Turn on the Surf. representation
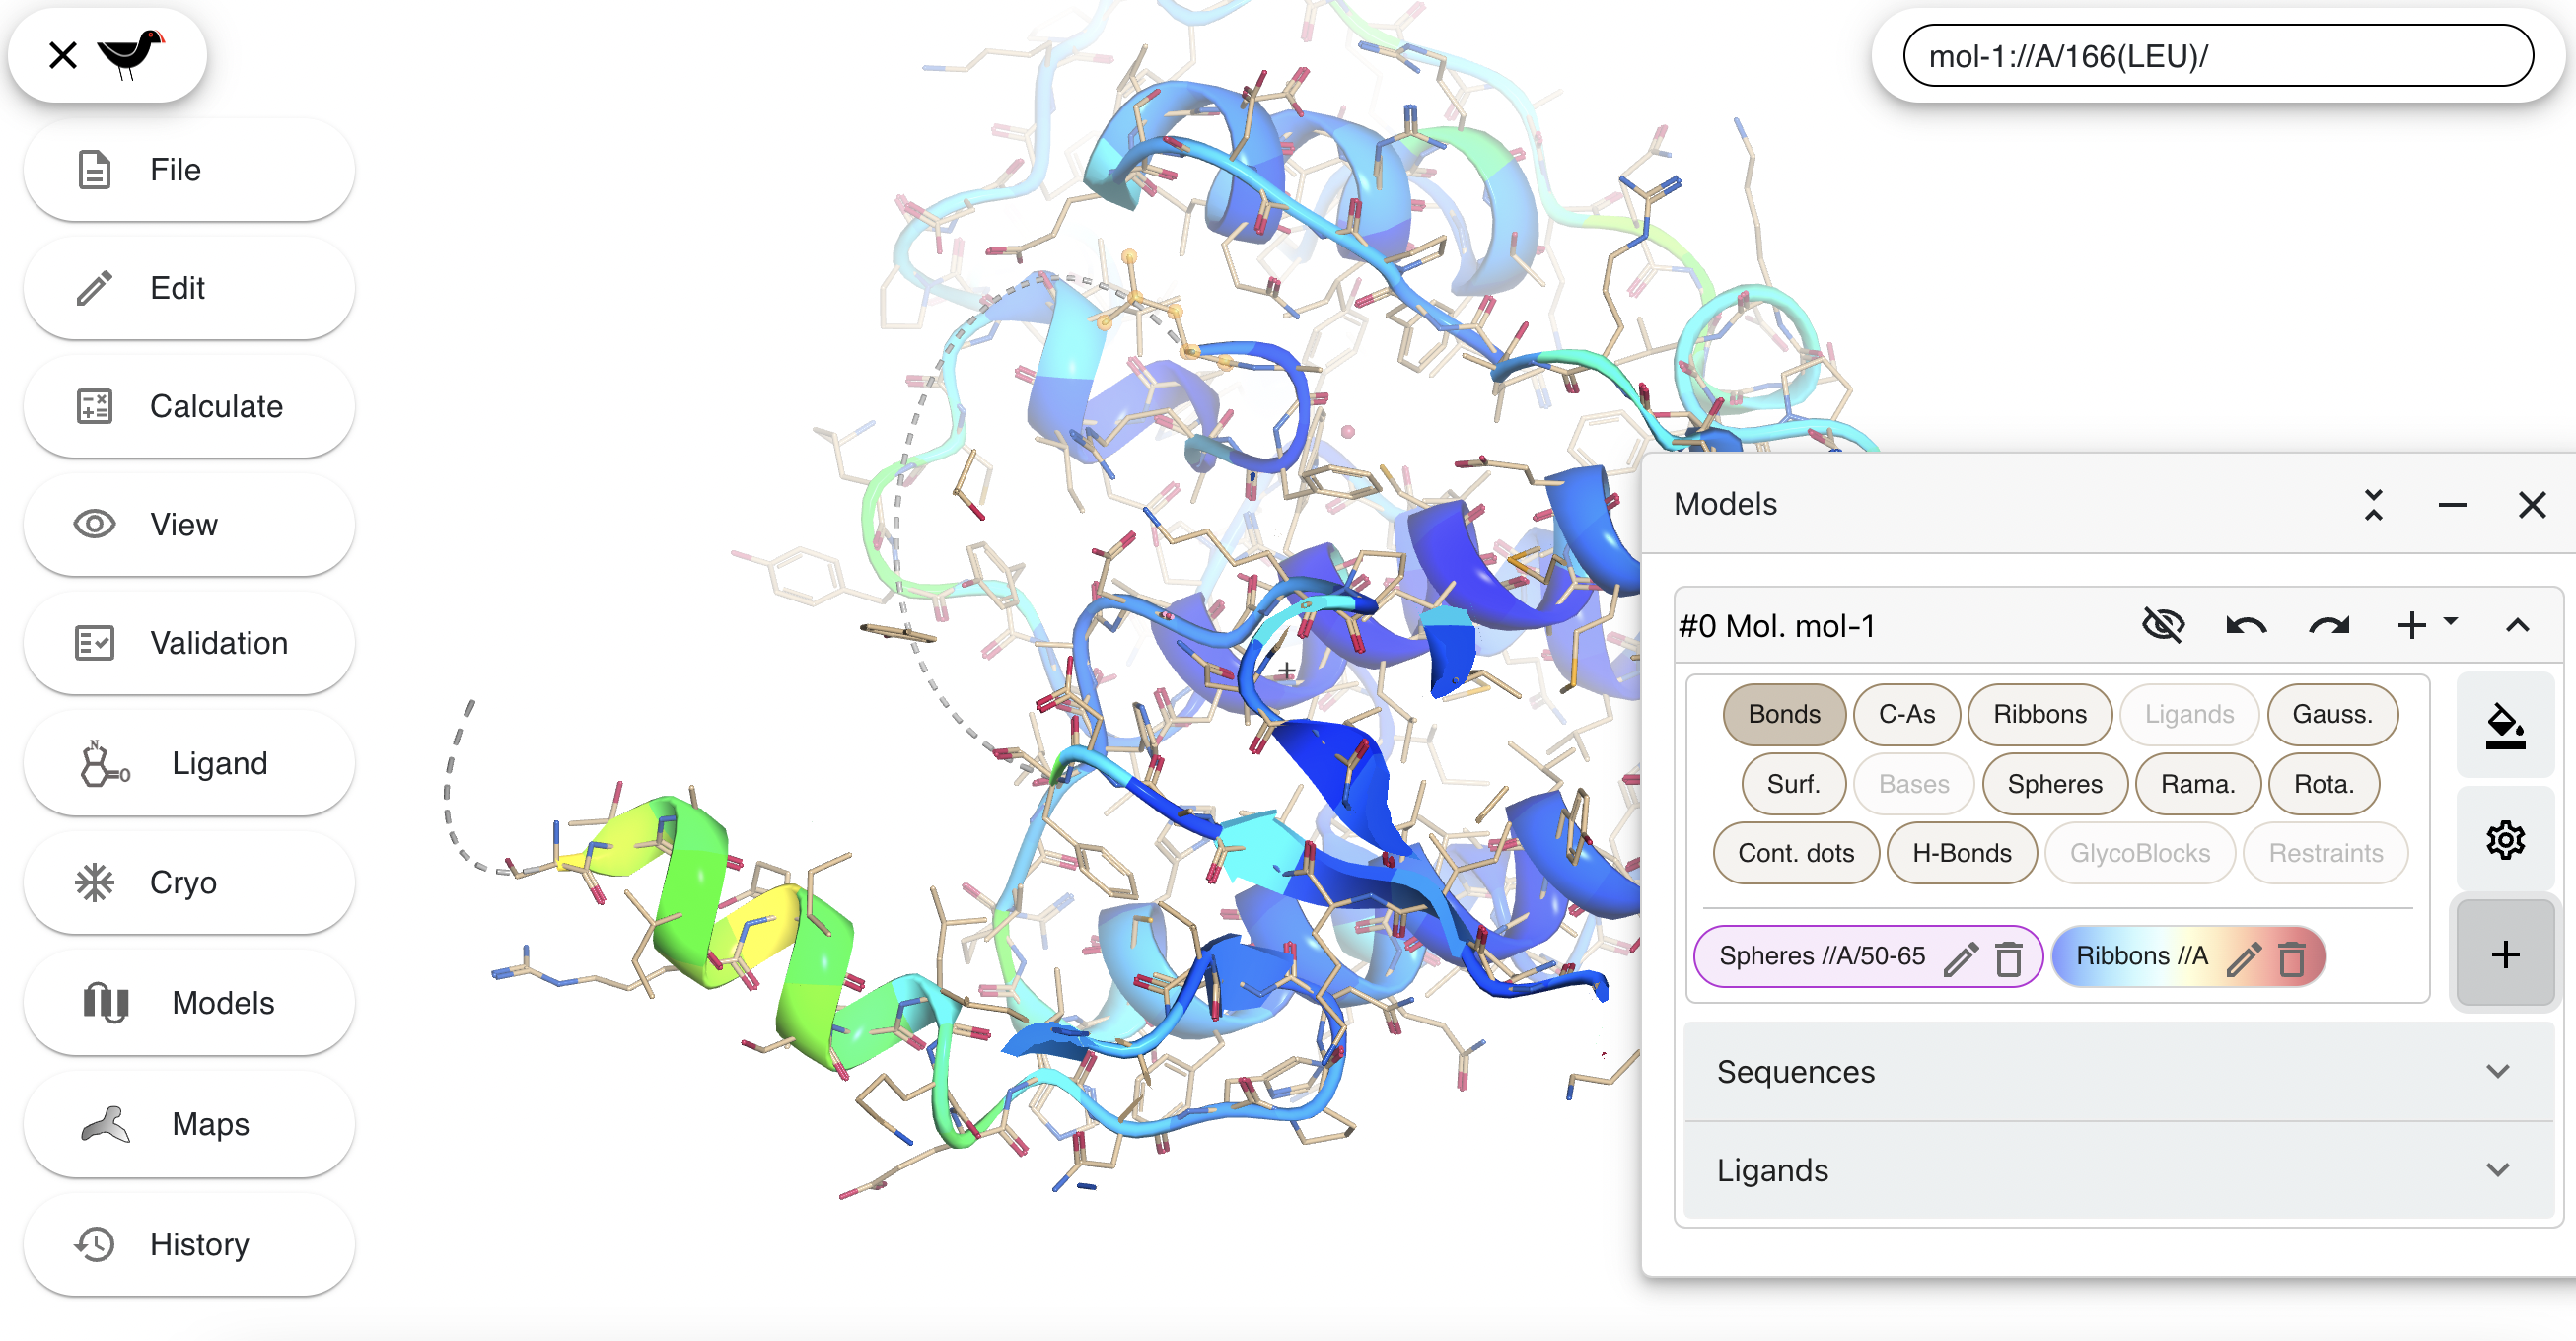This screenshot has height=1341, width=2576. [1792, 783]
